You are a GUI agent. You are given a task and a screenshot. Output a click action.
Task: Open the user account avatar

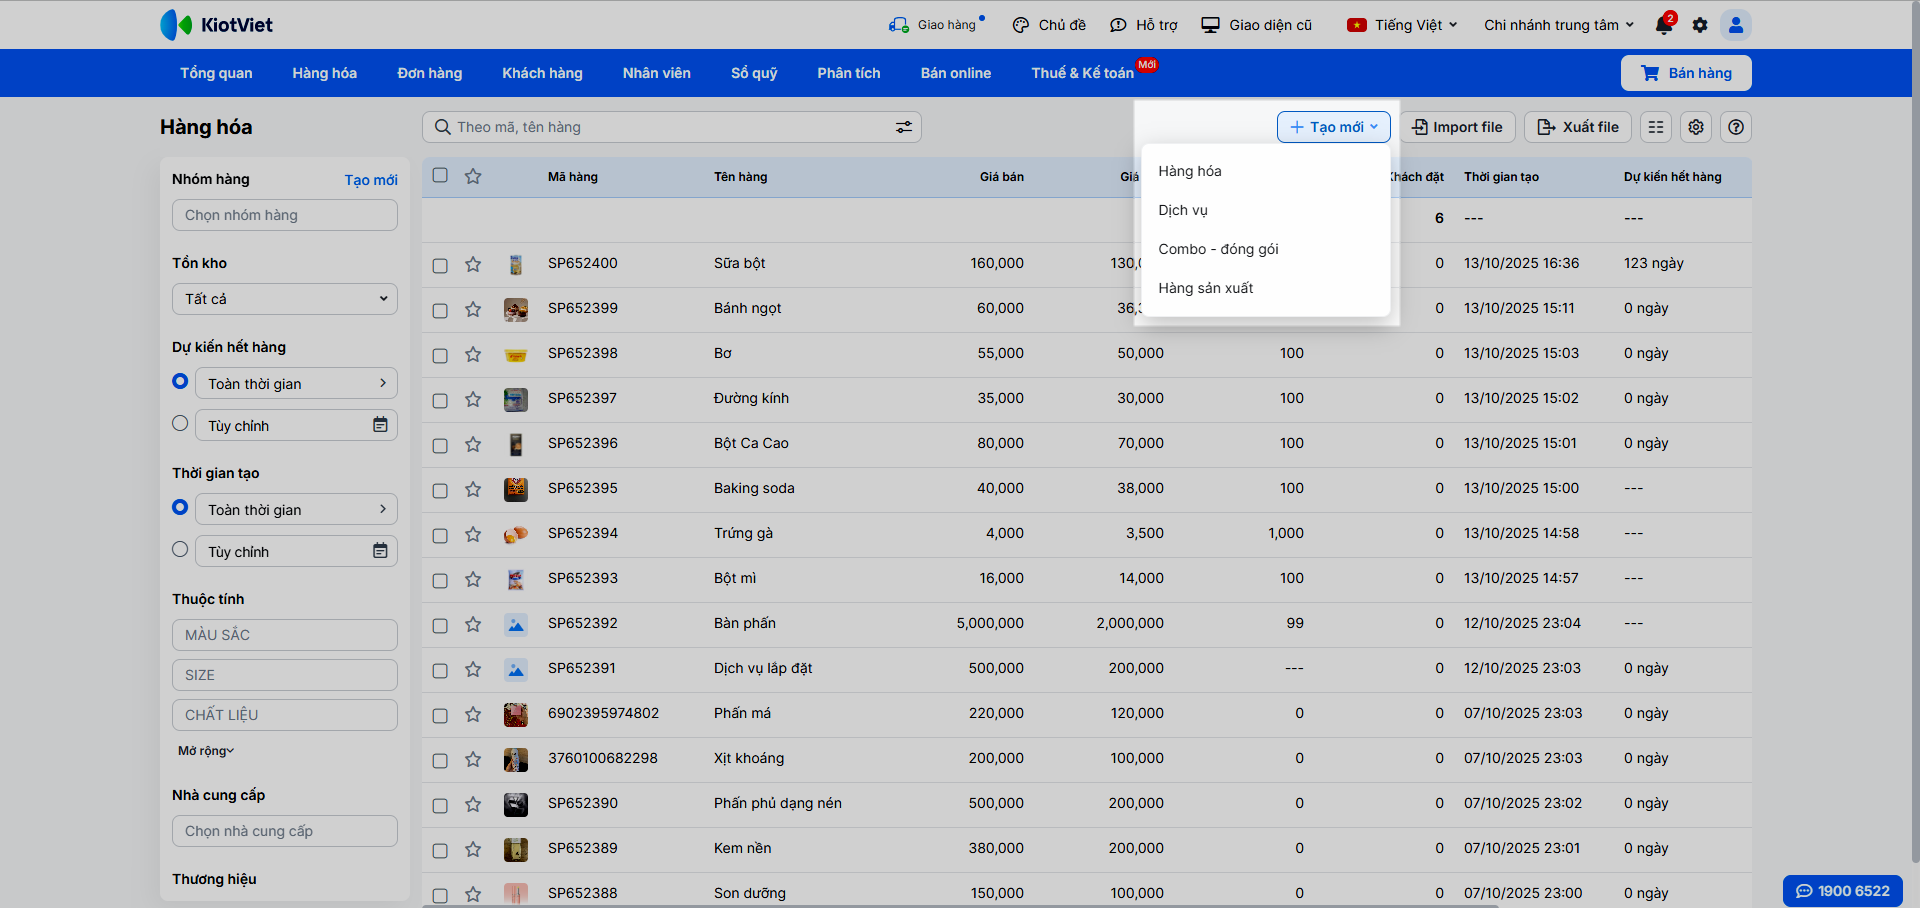point(1736,25)
